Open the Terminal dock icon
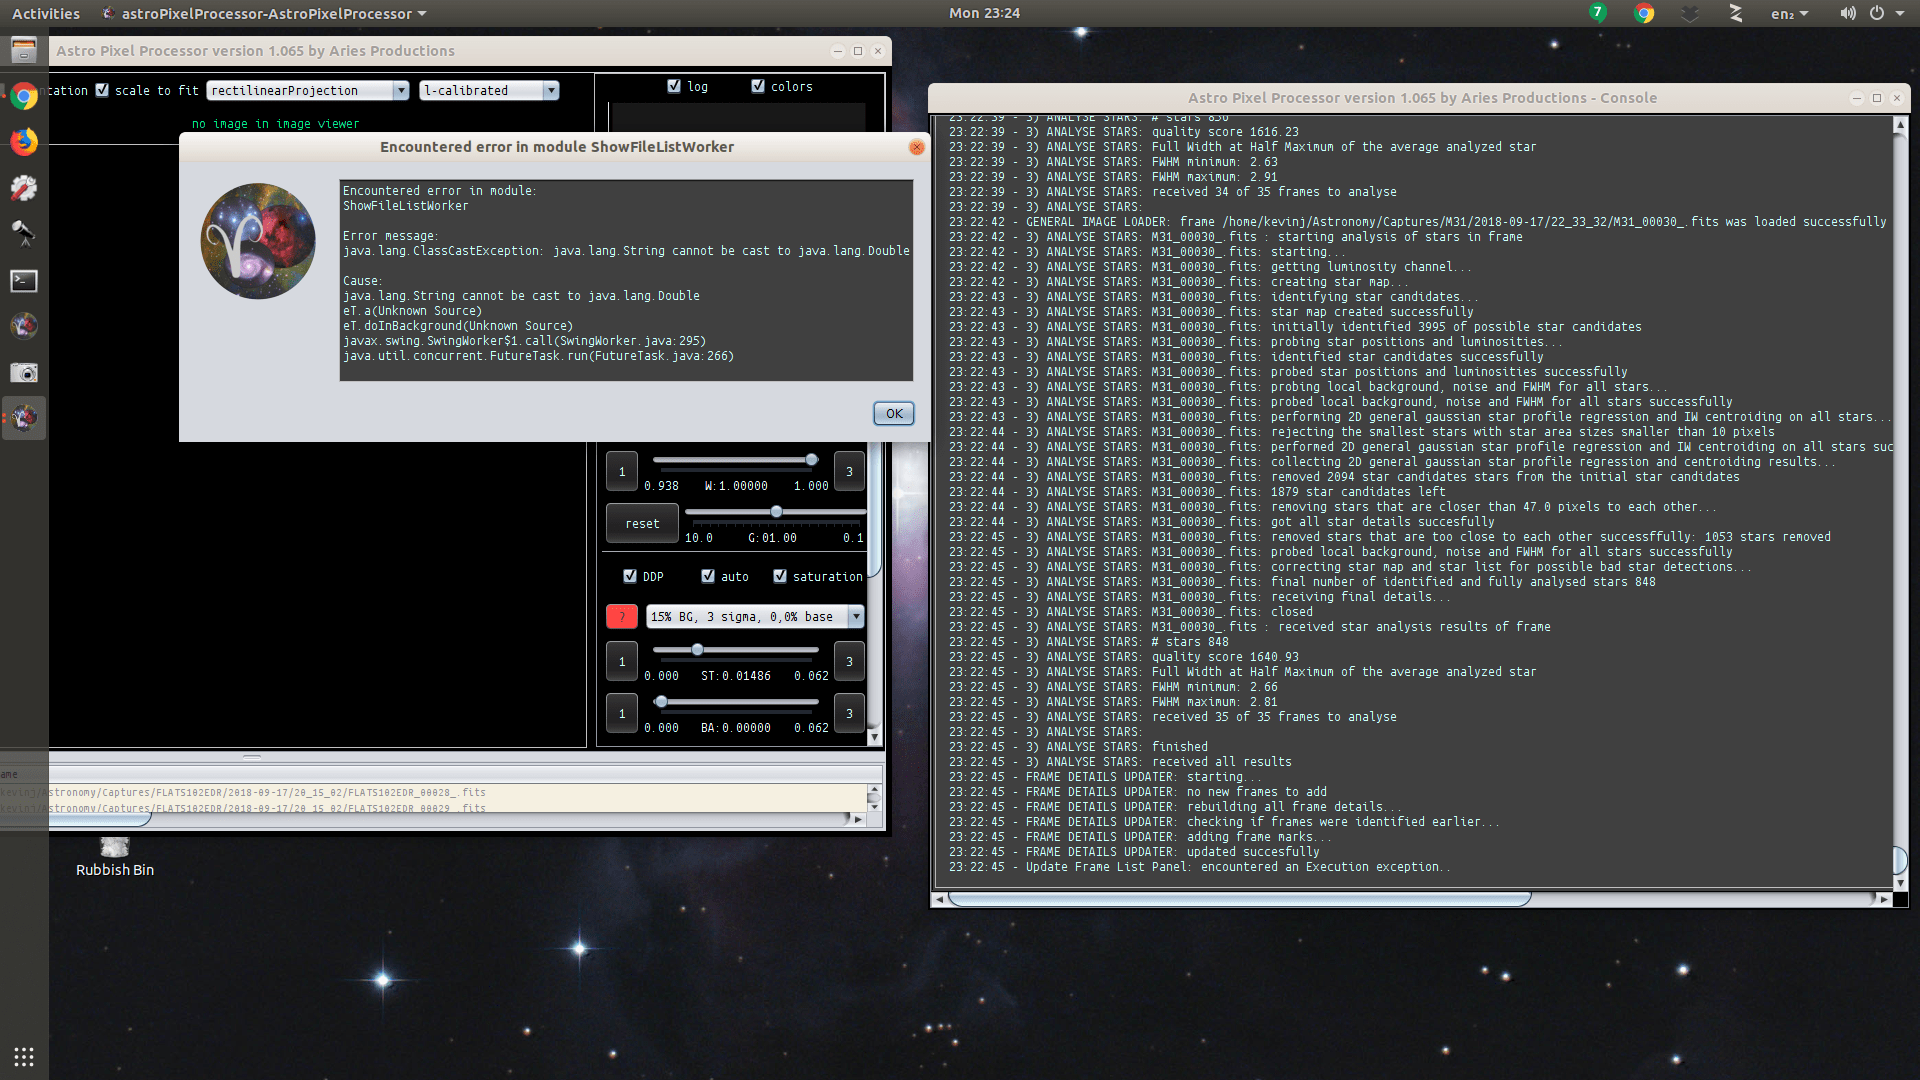 point(24,281)
